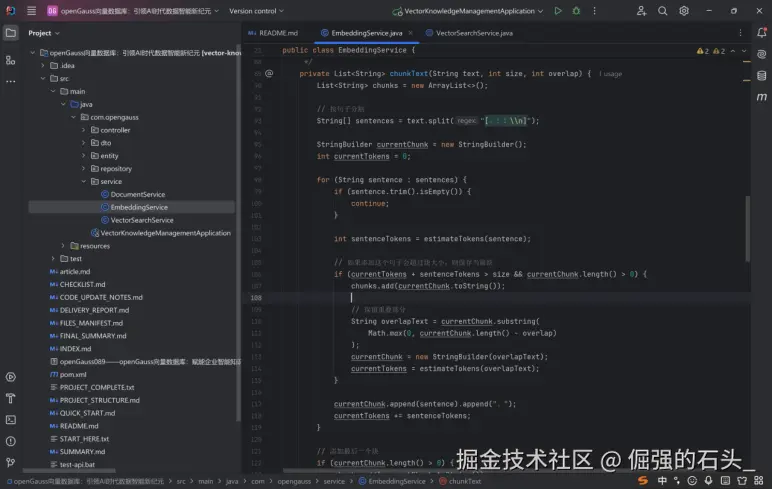This screenshot has width=772, height=489.
Task: Expand the test folder
Action: (53, 259)
